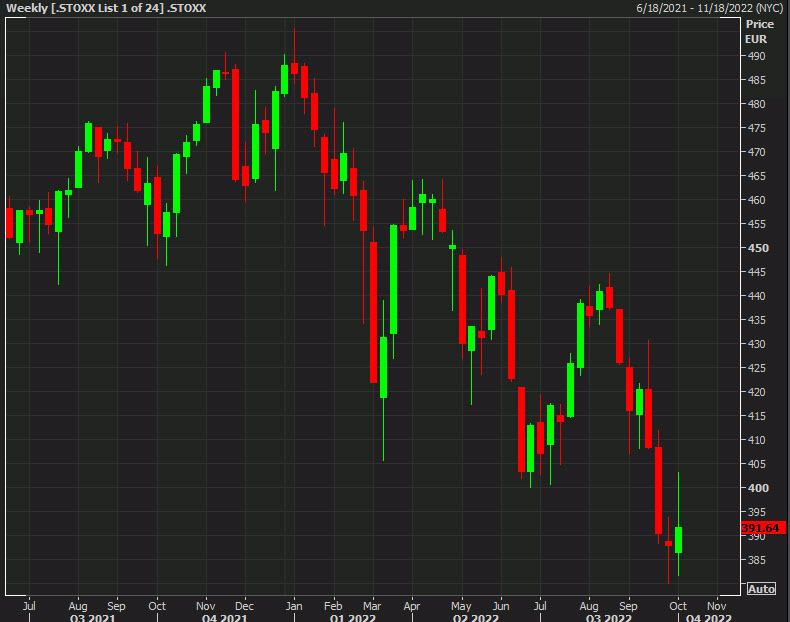Click the 'Nov' label next to Dec
This screenshot has height=622, width=790.
click(206, 606)
